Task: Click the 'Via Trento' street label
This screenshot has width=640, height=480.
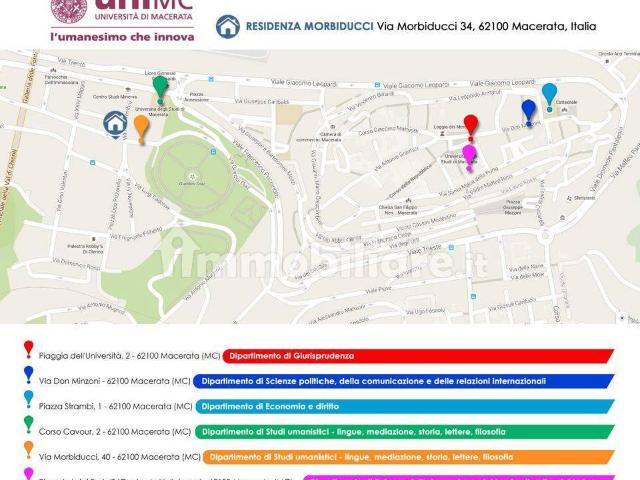Action: point(71,62)
